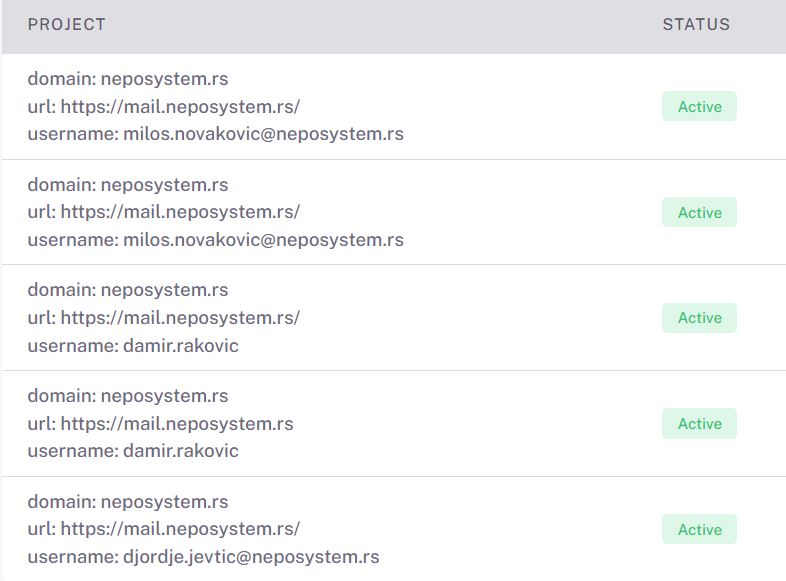Click Active badge beside url https://mail.neposystem.rs without slash

click(699, 424)
